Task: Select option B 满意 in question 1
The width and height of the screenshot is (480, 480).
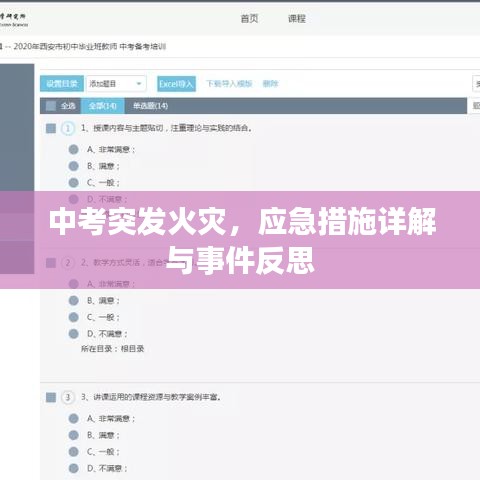Action: (x=73, y=166)
